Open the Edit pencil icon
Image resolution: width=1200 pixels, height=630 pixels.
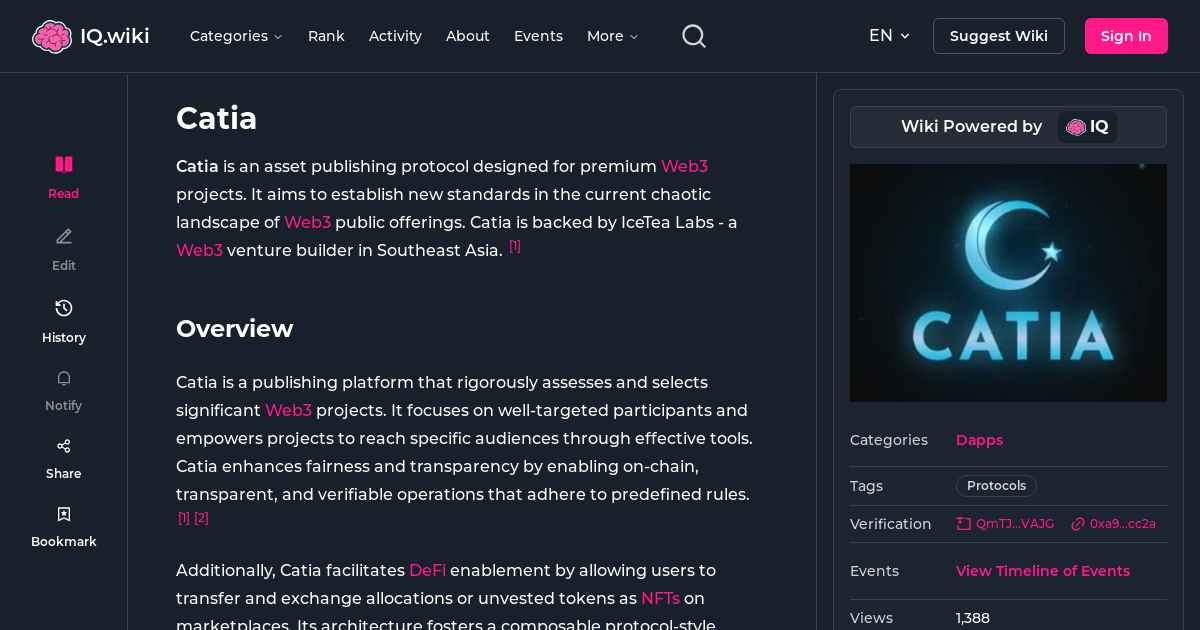[x=63, y=236]
